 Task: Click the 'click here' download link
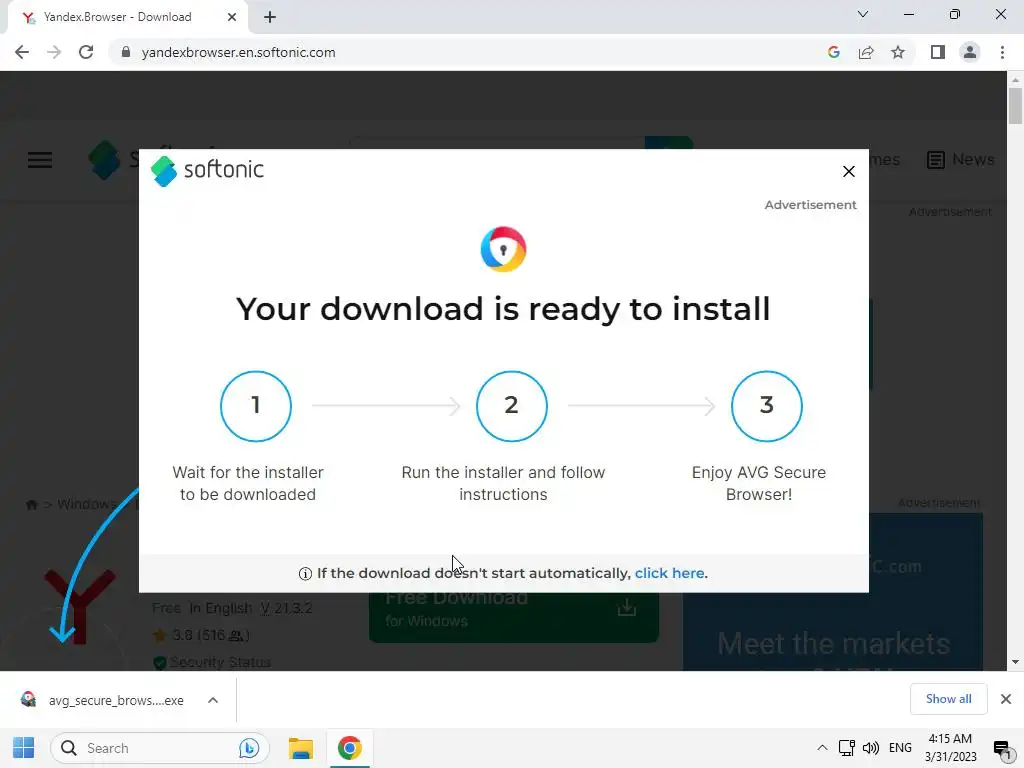(x=669, y=573)
